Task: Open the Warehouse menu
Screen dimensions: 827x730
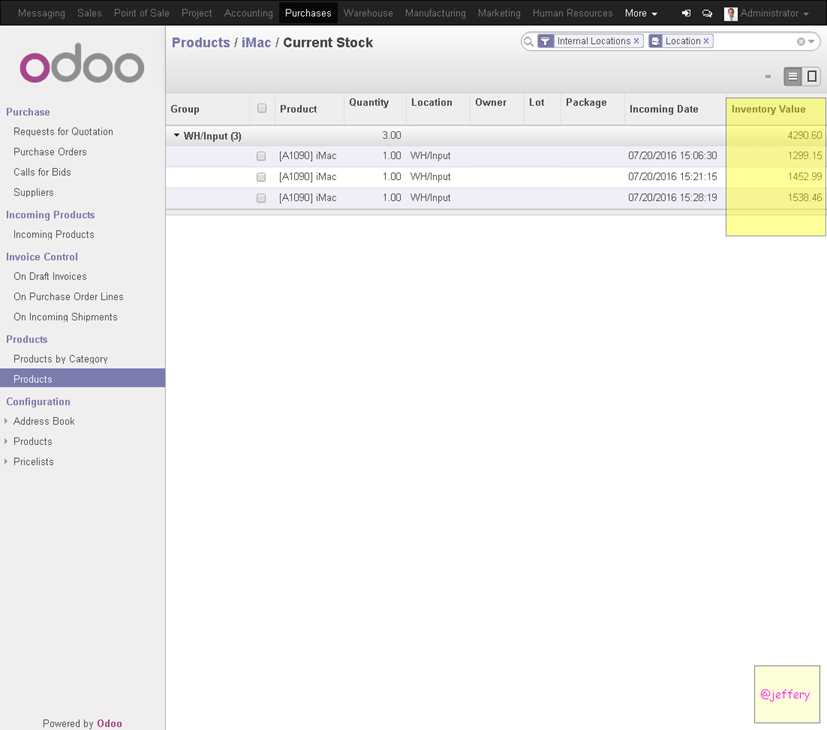Action: pyautogui.click(x=368, y=13)
